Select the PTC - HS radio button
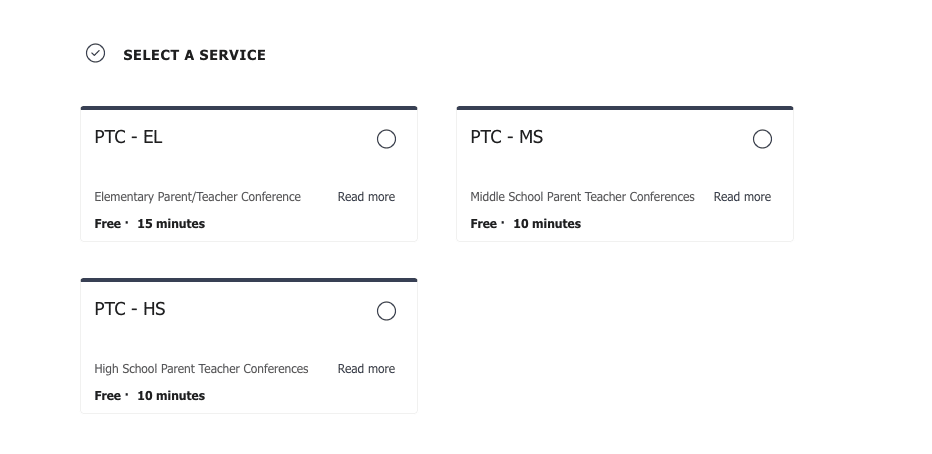 [x=386, y=311]
